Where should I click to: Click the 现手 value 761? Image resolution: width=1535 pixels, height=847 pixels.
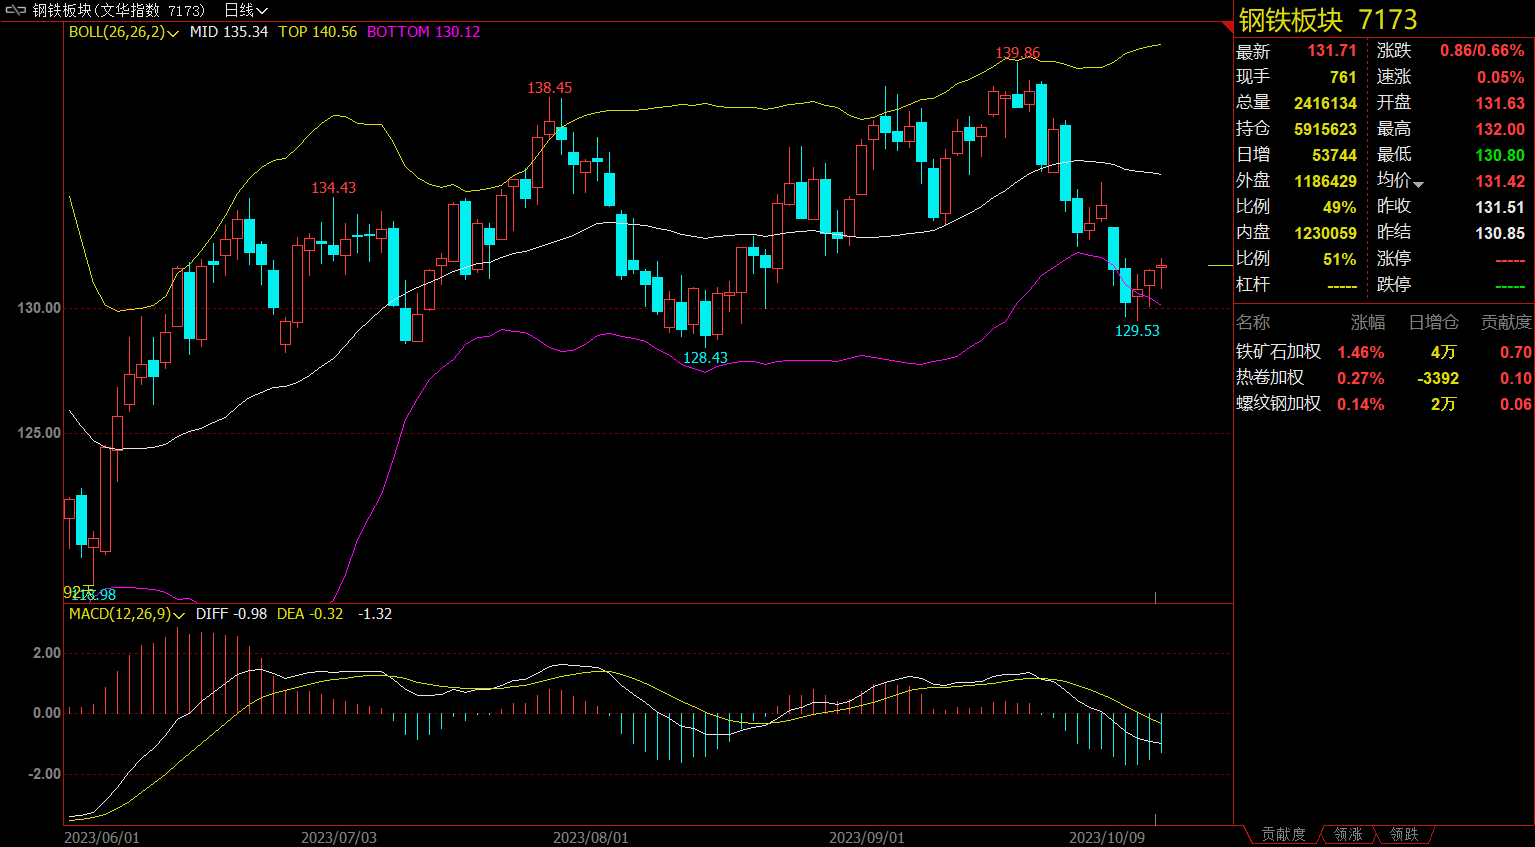pyautogui.click(x=1343, y=77)
